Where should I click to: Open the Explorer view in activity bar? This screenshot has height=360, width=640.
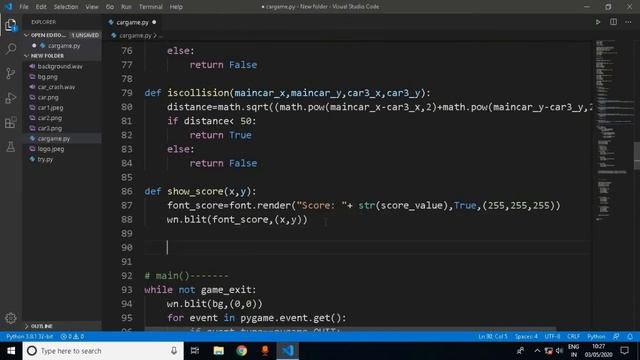pyautogui.click(x=11, y=25)
